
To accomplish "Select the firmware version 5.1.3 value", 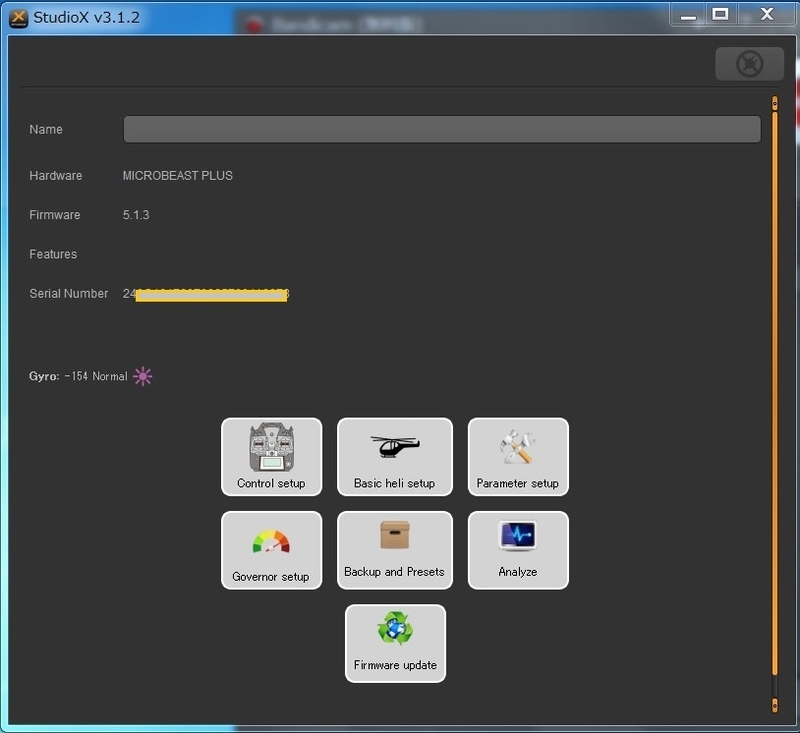I will pos(136,215).
